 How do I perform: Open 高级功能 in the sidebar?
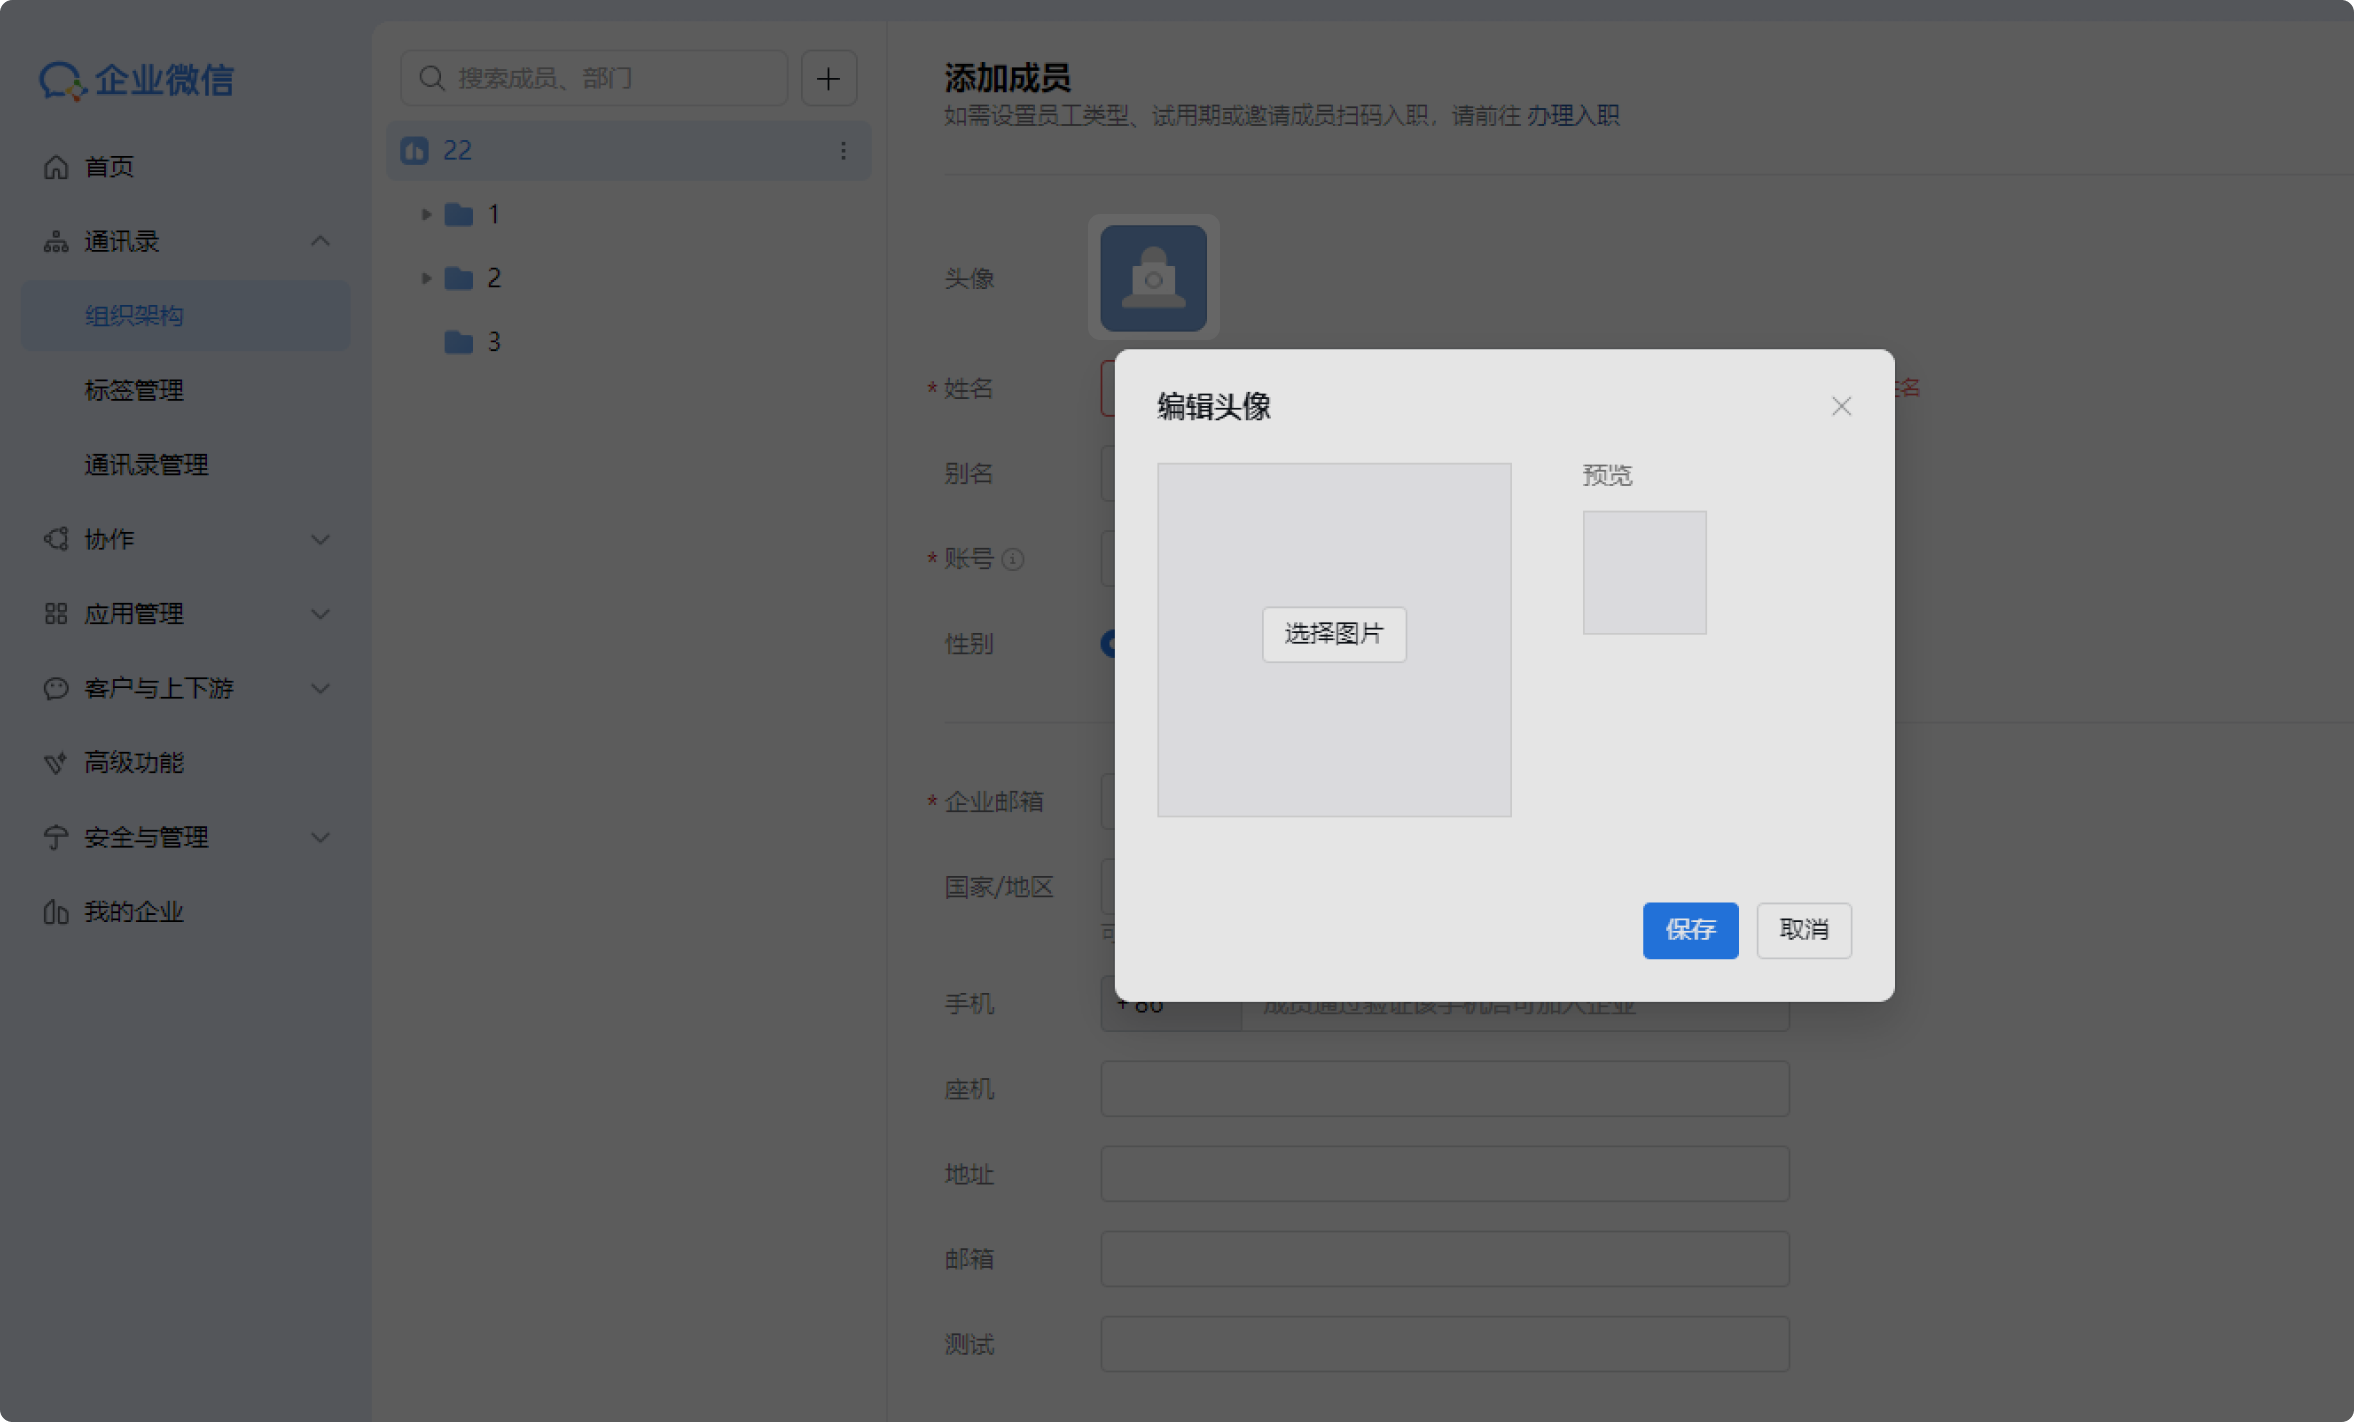coord(186,763)
